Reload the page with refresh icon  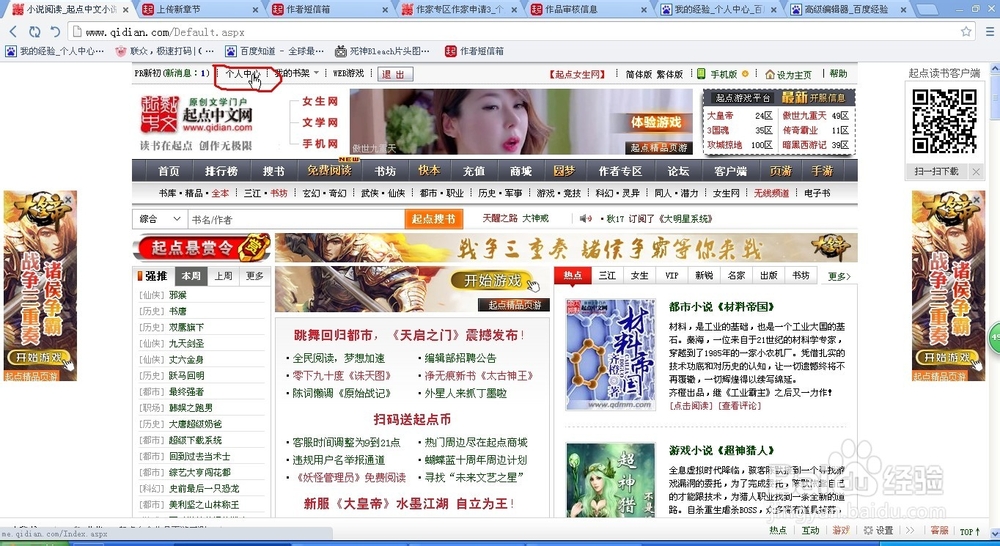click(34, 31)
